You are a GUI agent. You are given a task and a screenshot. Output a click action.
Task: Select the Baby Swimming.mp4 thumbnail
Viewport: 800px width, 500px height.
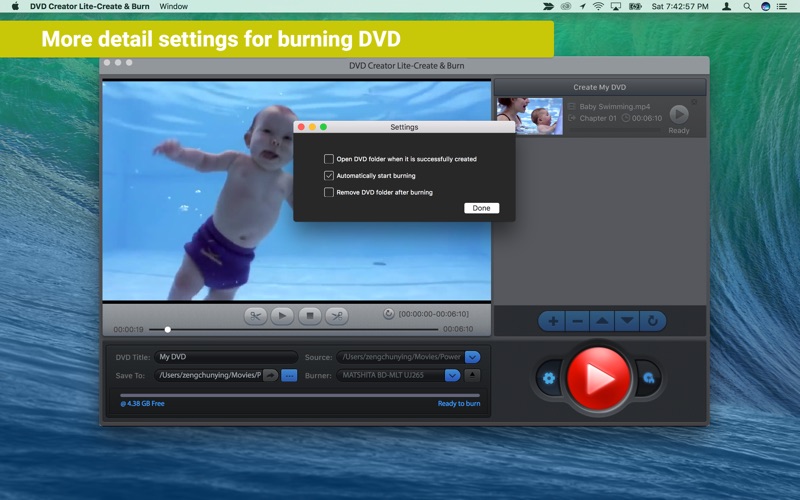point(530,116)
